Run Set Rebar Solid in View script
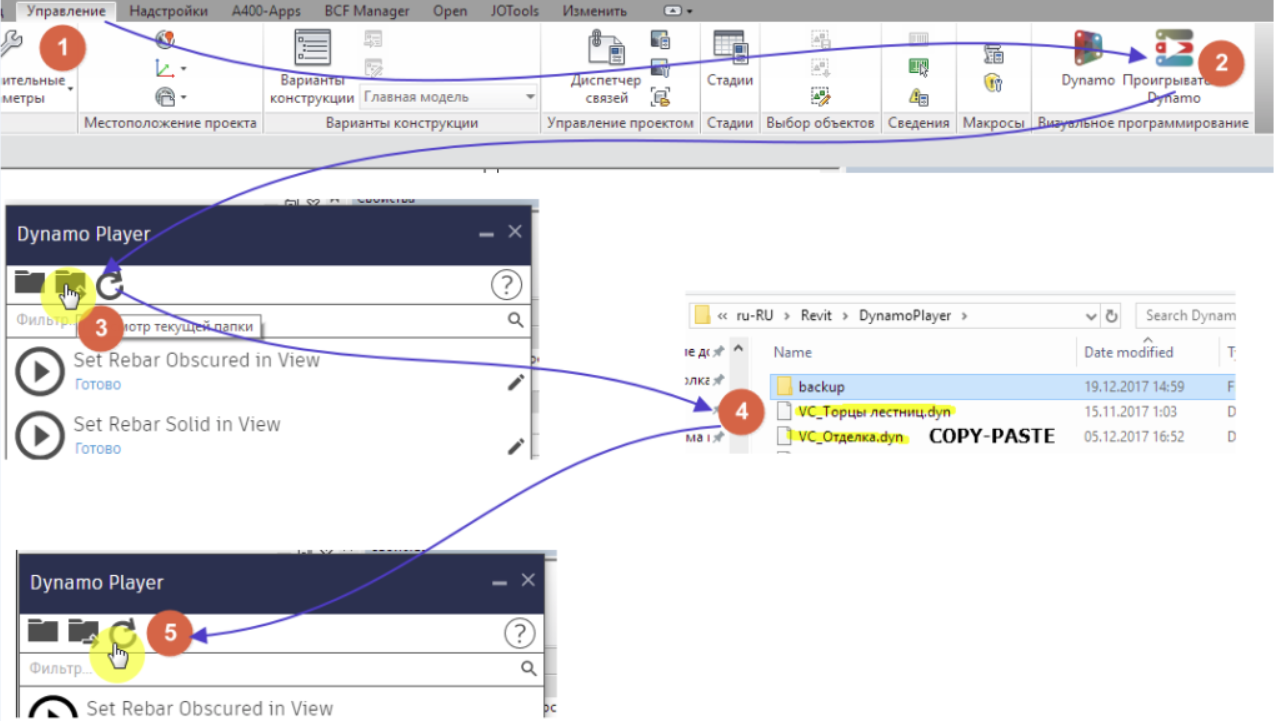The height and width of the screenshot is (721, 1274). 40,436
